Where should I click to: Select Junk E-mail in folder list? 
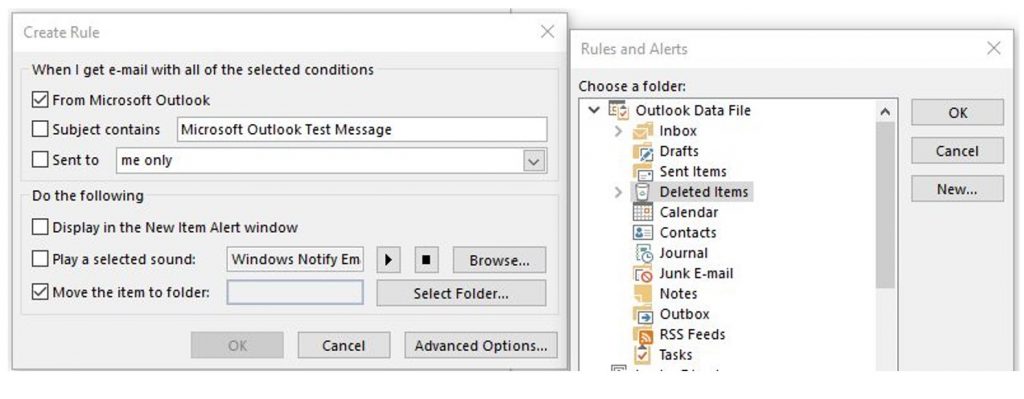(696, 273)
